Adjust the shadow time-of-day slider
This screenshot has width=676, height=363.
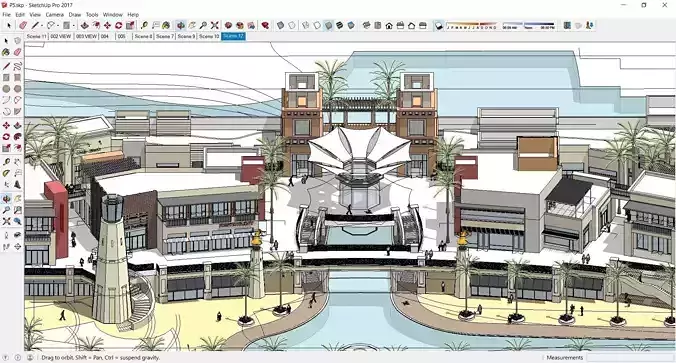click(x=529, y=26)
